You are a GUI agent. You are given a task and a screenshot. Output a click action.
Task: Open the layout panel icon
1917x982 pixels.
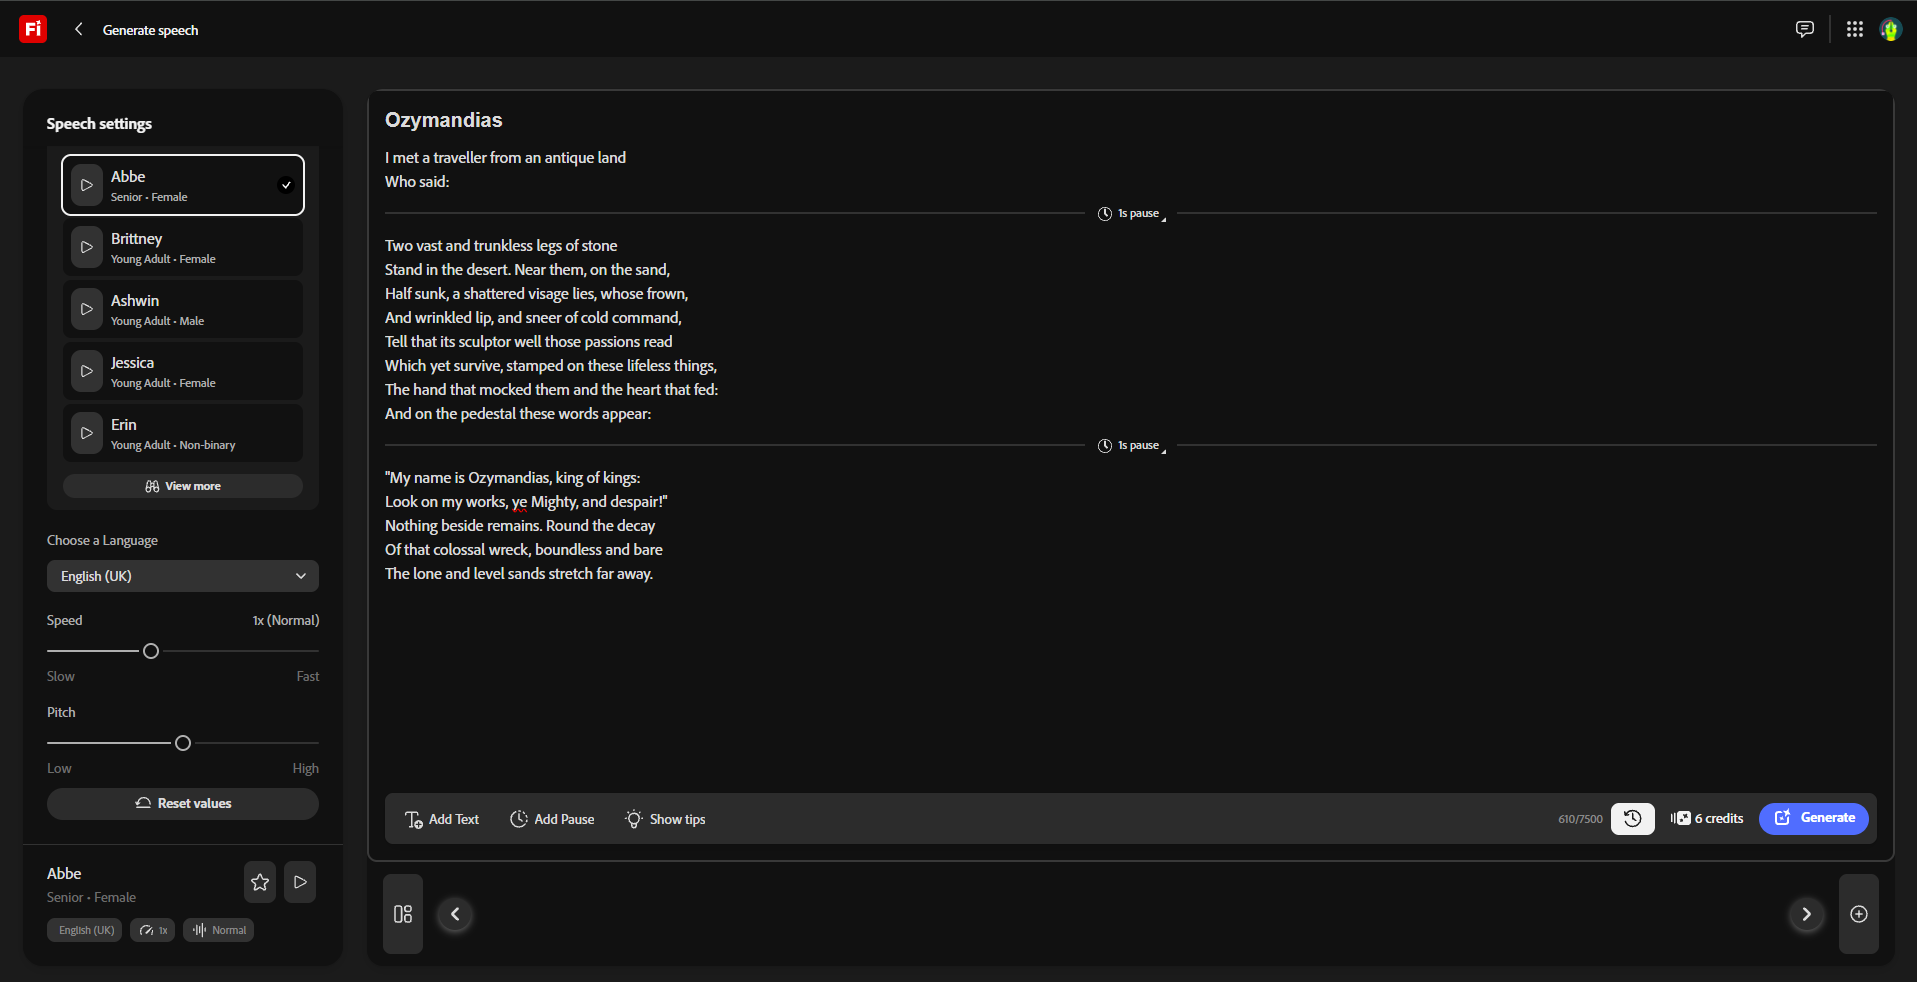tap(403, 914)
